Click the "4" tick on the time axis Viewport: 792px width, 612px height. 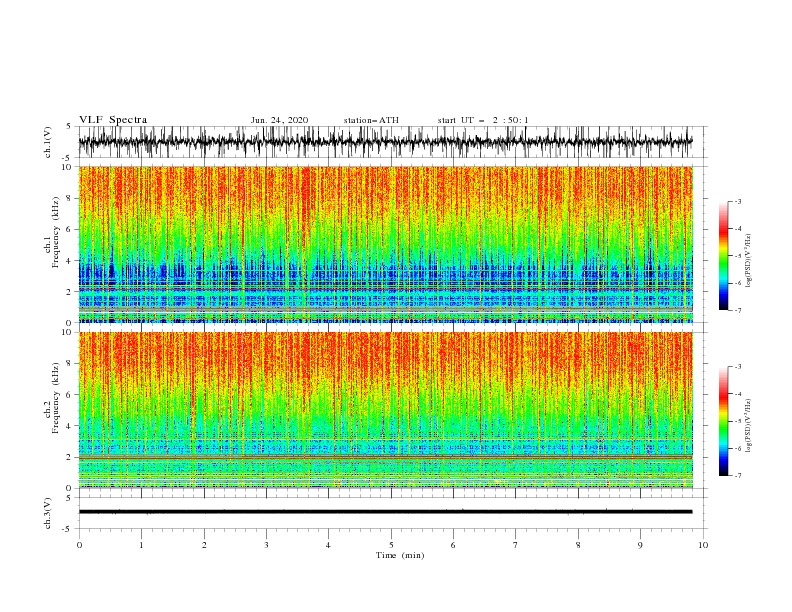point(328,545)
